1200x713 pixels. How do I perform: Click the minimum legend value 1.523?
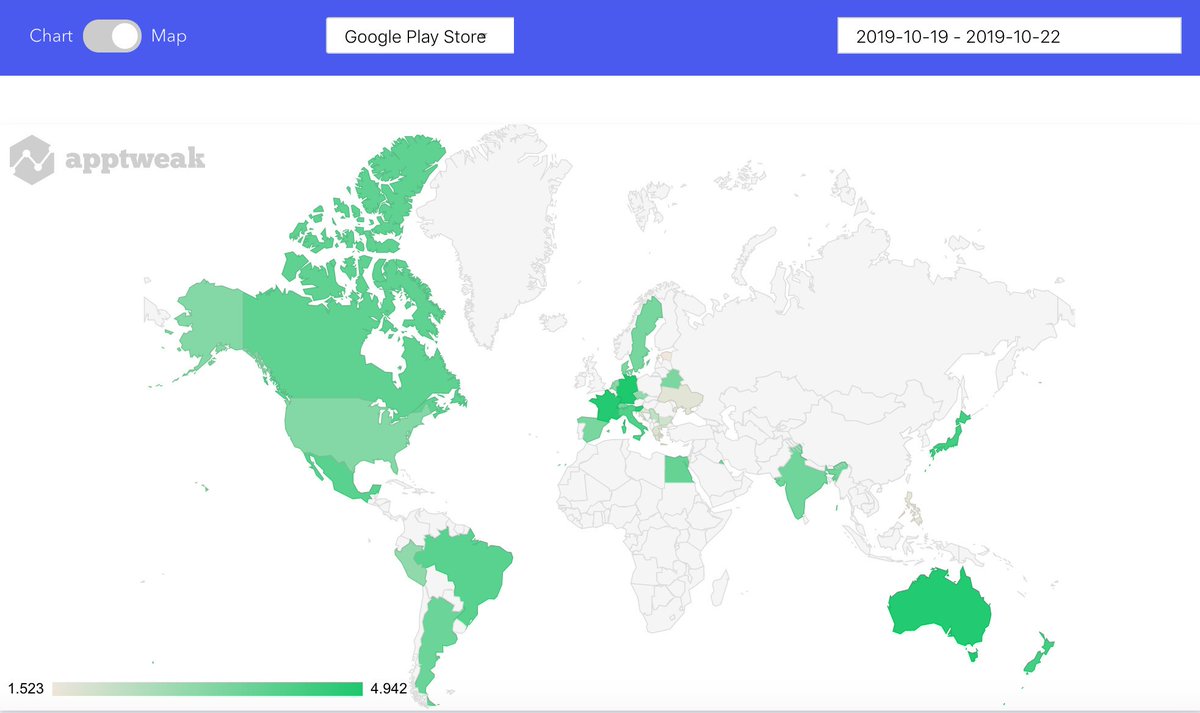pyautogui.click(x=25, y=688)
